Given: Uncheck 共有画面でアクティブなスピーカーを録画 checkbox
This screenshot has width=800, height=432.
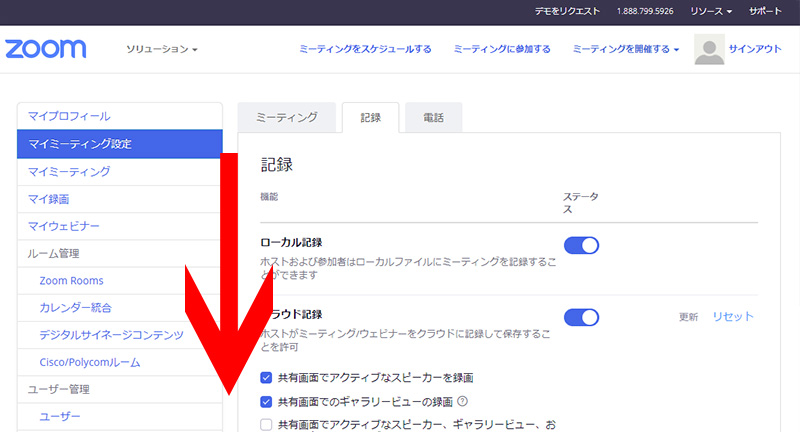Looking at the screenshot, I should point(266,378).
